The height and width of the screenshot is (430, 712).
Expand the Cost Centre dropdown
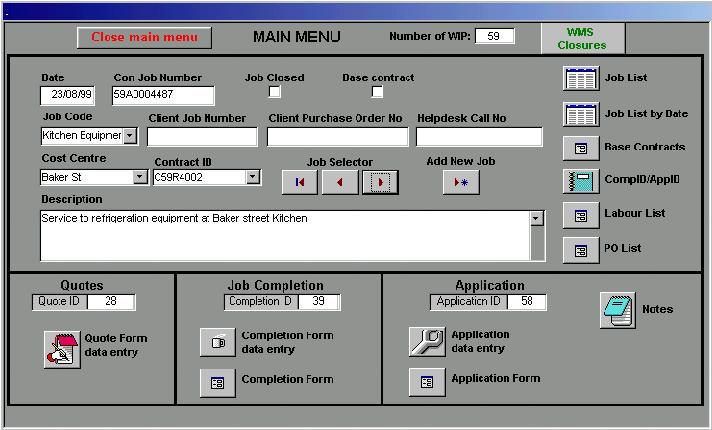(140, 178)
